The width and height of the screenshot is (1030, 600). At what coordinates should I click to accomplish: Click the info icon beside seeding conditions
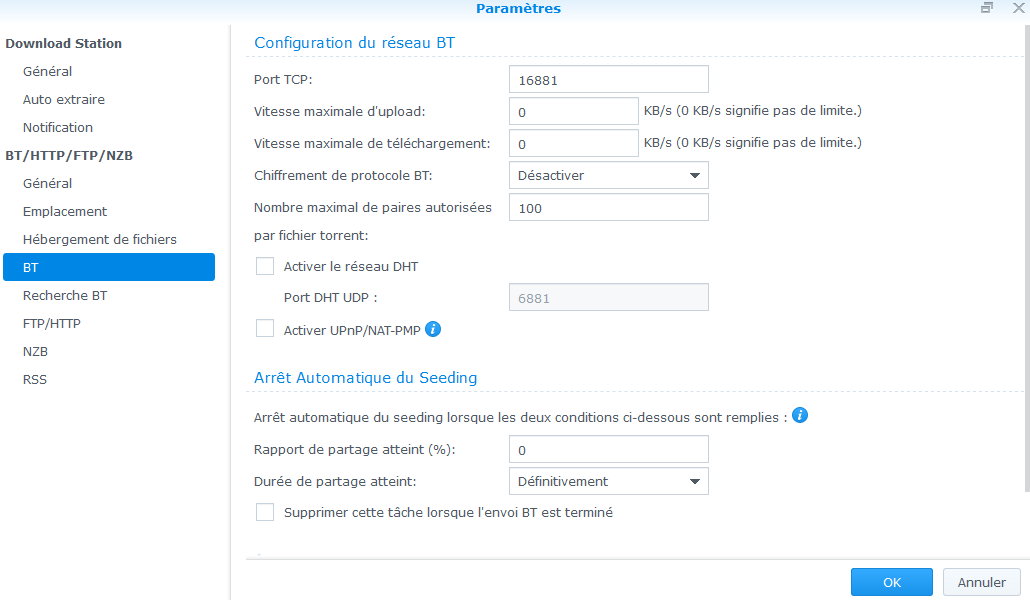click(x=800, y=415)
